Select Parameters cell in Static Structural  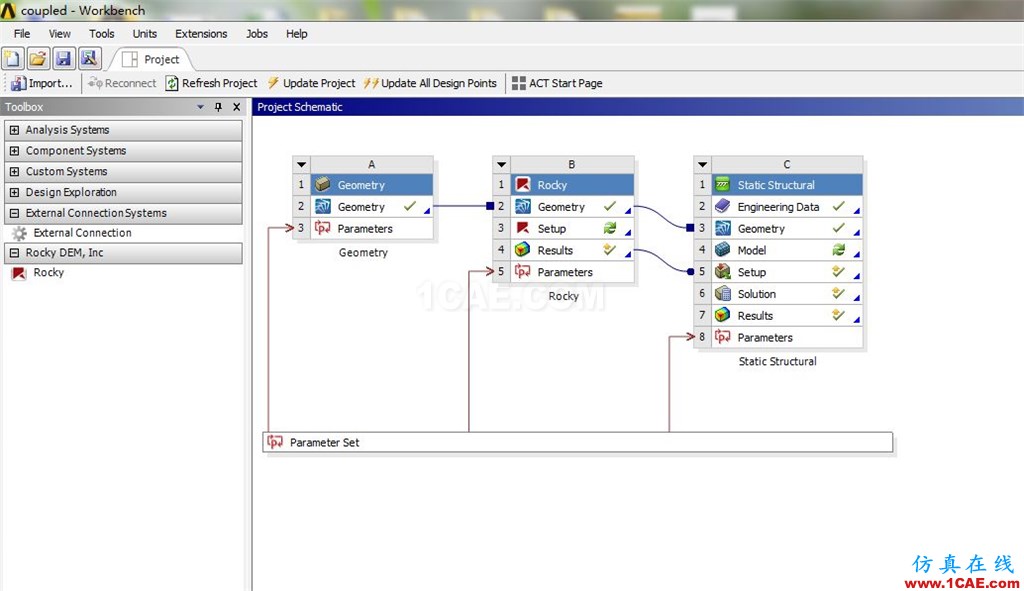point(787,338)
